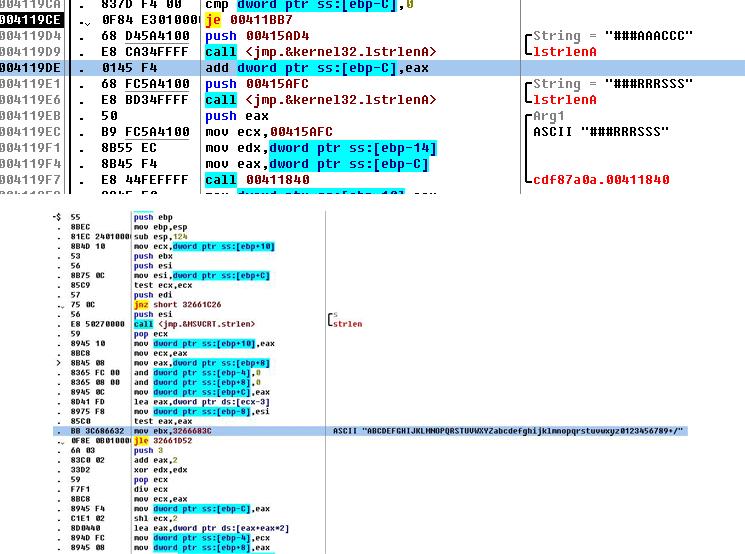
Task: Click the ASCII base64 alphabet string comment
Action: tap(510, 430)
